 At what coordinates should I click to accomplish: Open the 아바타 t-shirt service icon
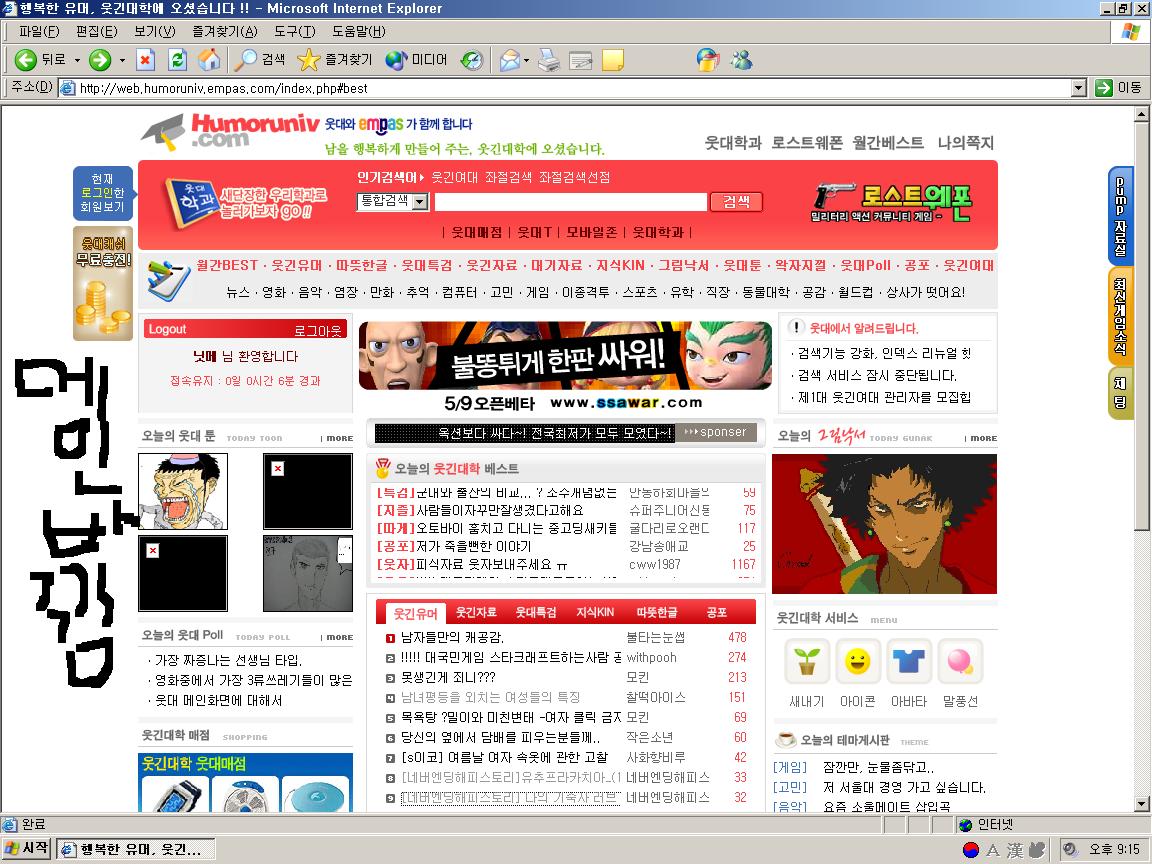pyautogui.click(x=908, y=661)
